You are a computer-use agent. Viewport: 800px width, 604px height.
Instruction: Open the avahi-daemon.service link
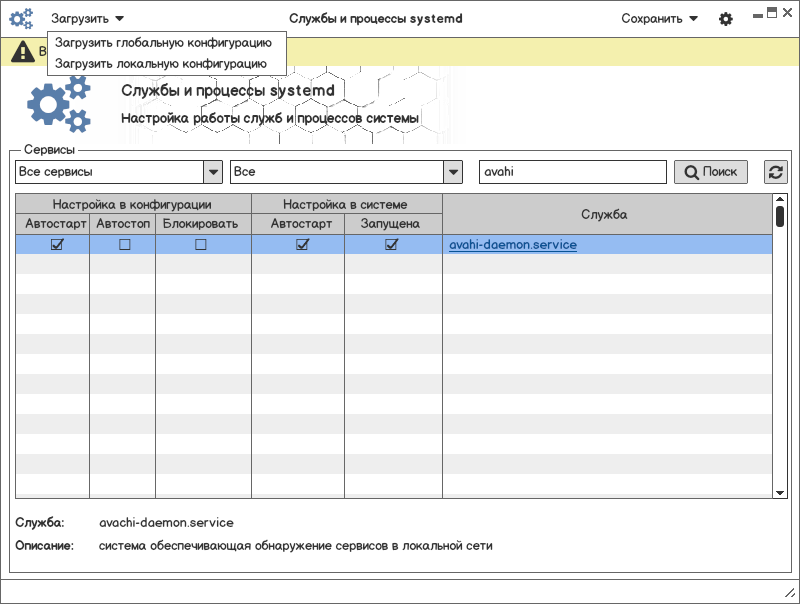[x=513, y=245]
